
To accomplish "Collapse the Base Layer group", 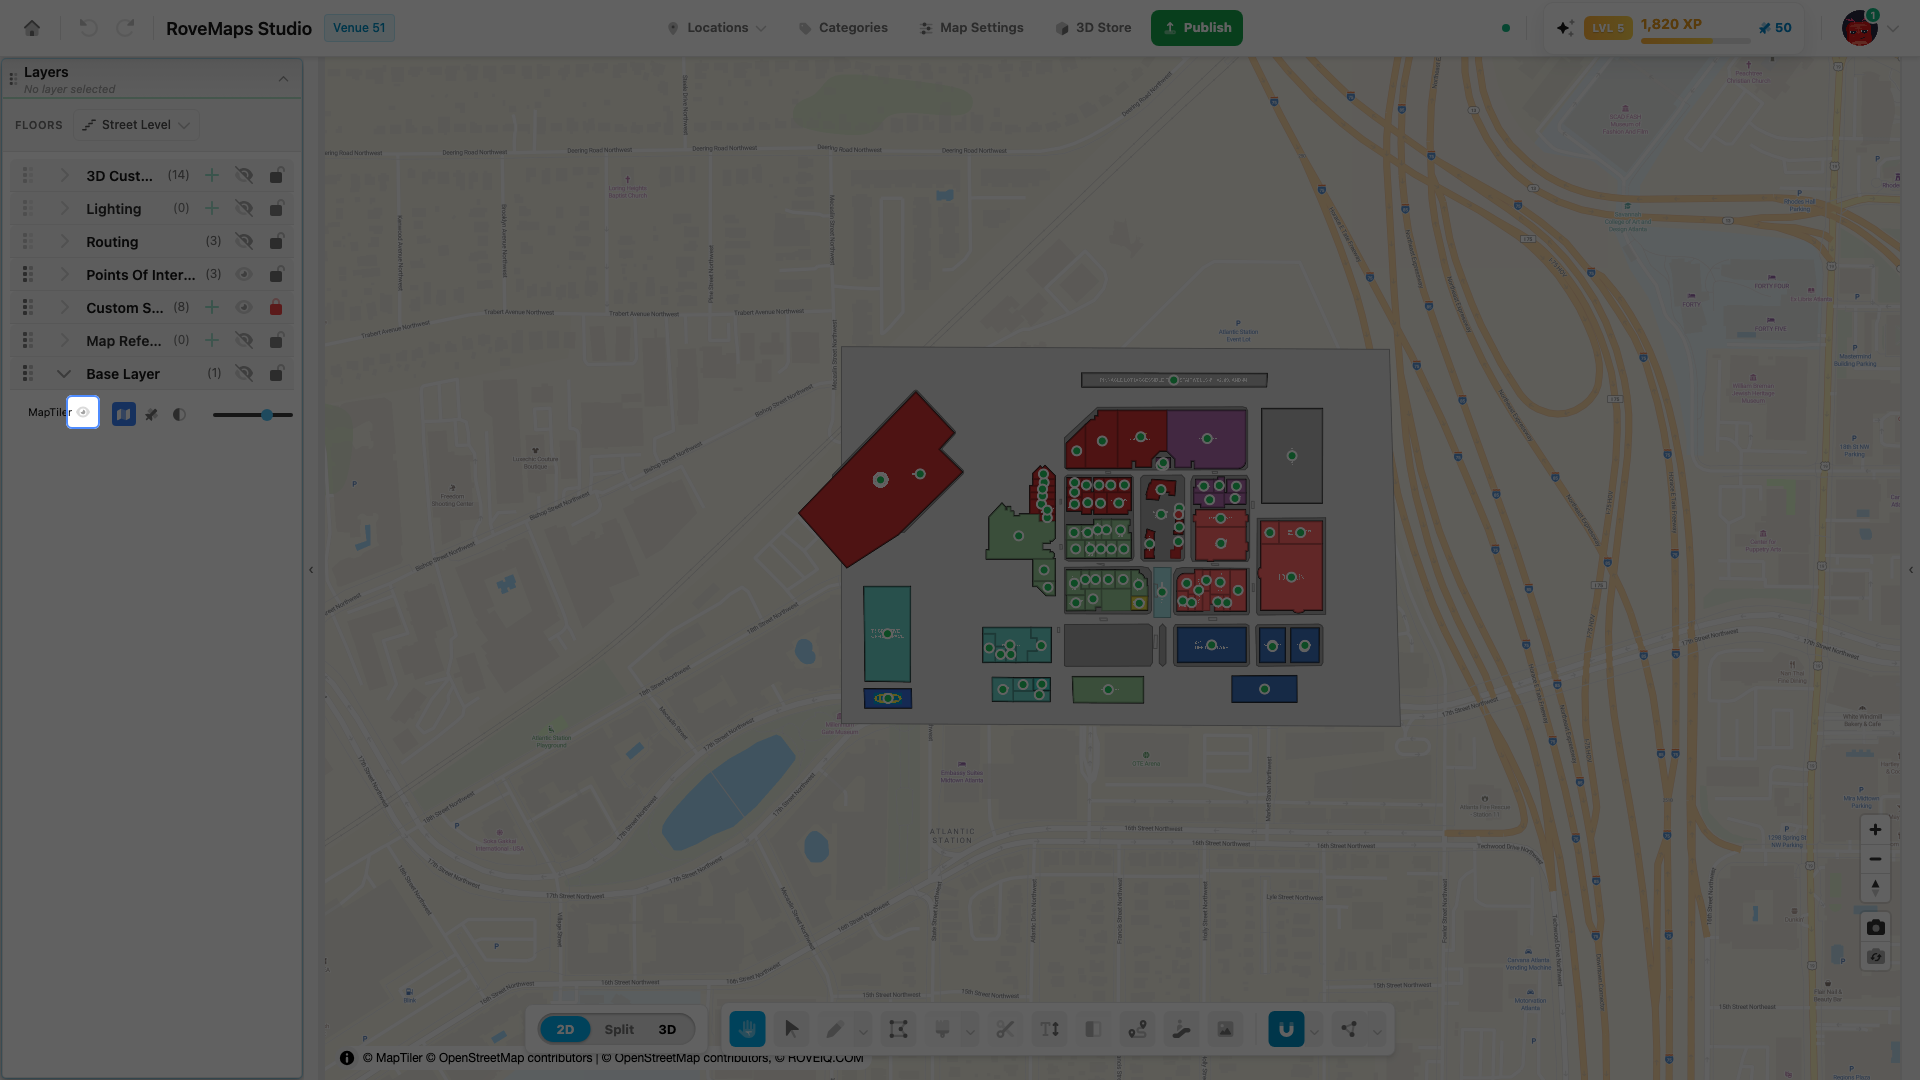I will point(64,373).
